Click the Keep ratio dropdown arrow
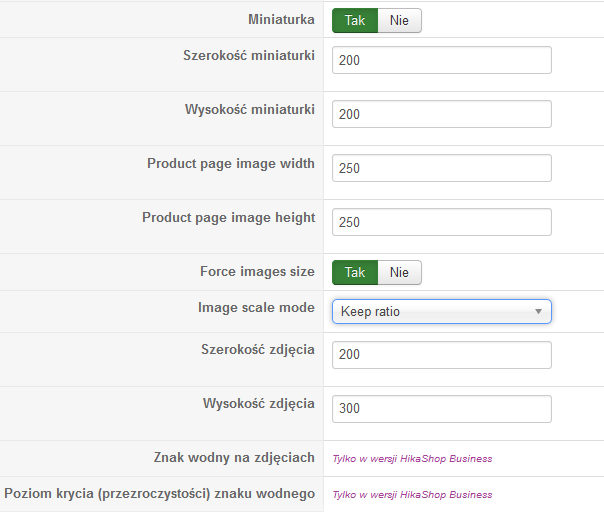 point(538,312)
